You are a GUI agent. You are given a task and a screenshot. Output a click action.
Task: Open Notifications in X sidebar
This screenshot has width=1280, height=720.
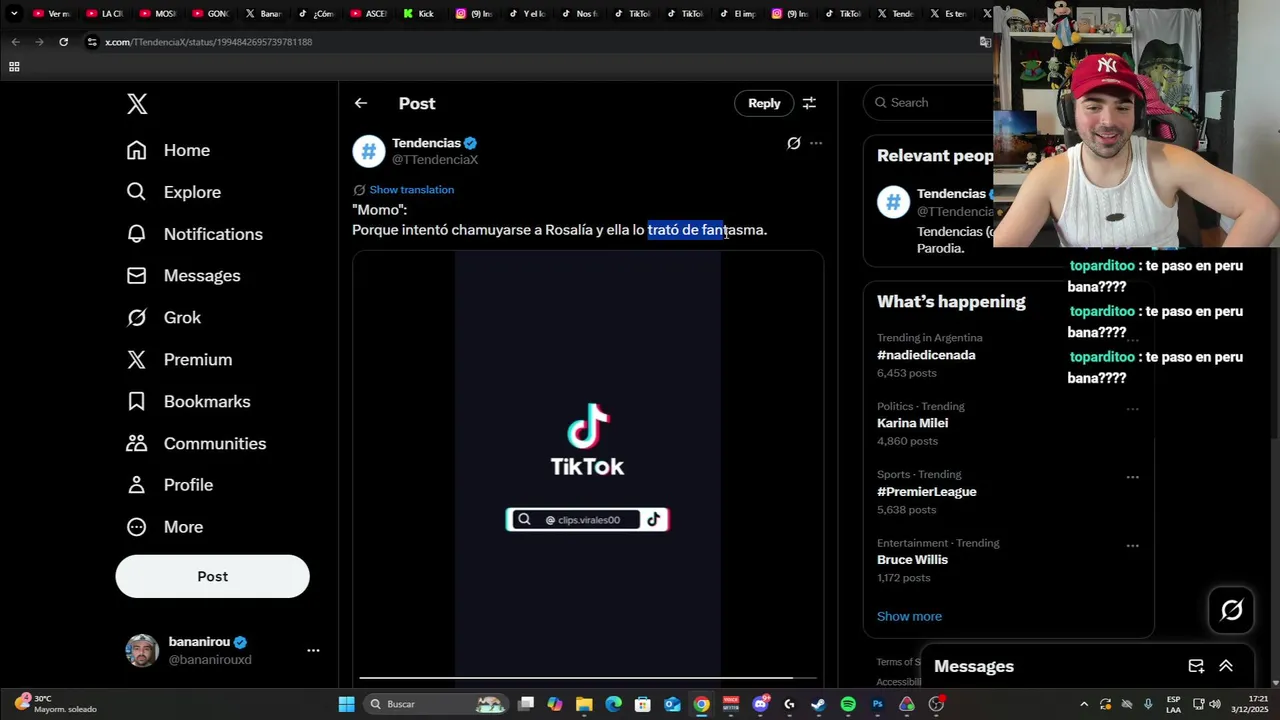(x=194, y=234)
